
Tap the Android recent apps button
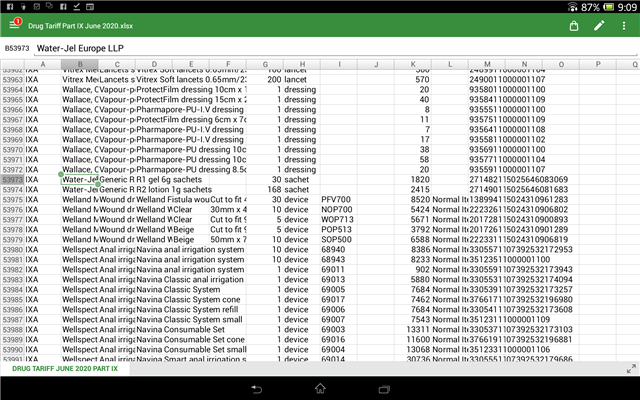(x=384, y=389)
